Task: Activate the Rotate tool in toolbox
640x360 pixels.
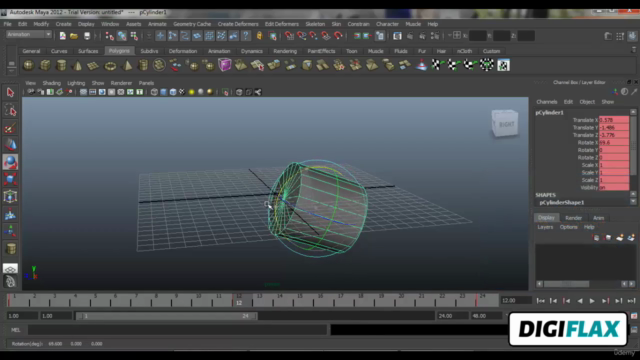Action: 10,162
